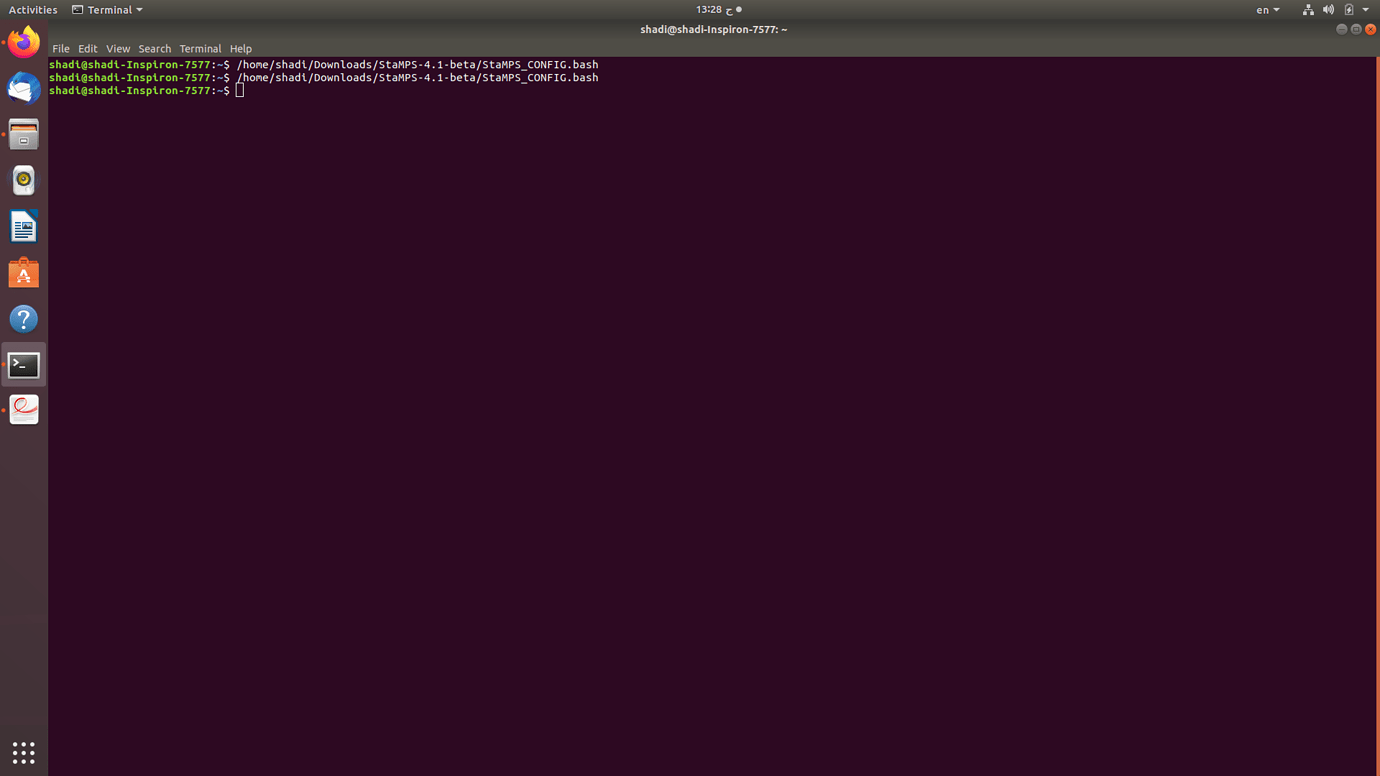
Task: Launch Firefox from the dock
Action: pyautogui.click(x=23, y=42)
